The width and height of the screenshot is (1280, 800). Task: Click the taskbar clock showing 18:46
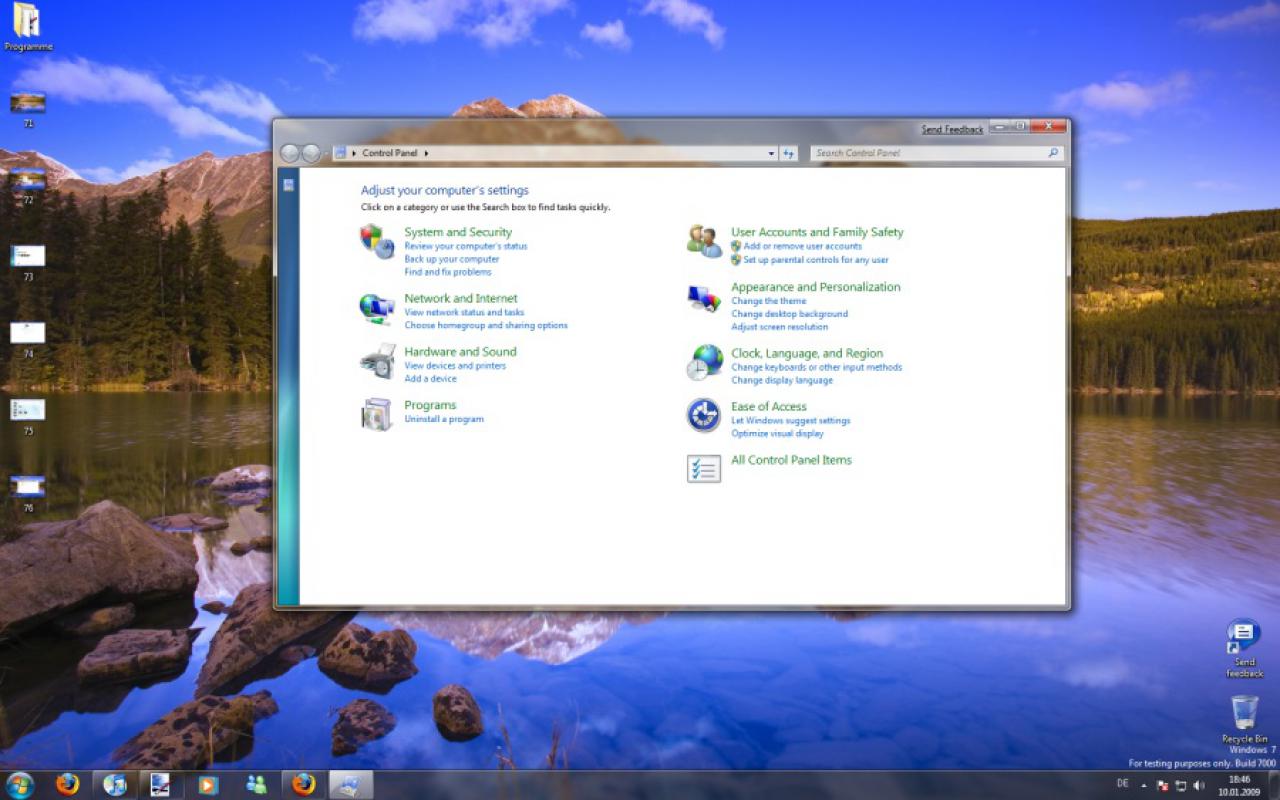1239,785
